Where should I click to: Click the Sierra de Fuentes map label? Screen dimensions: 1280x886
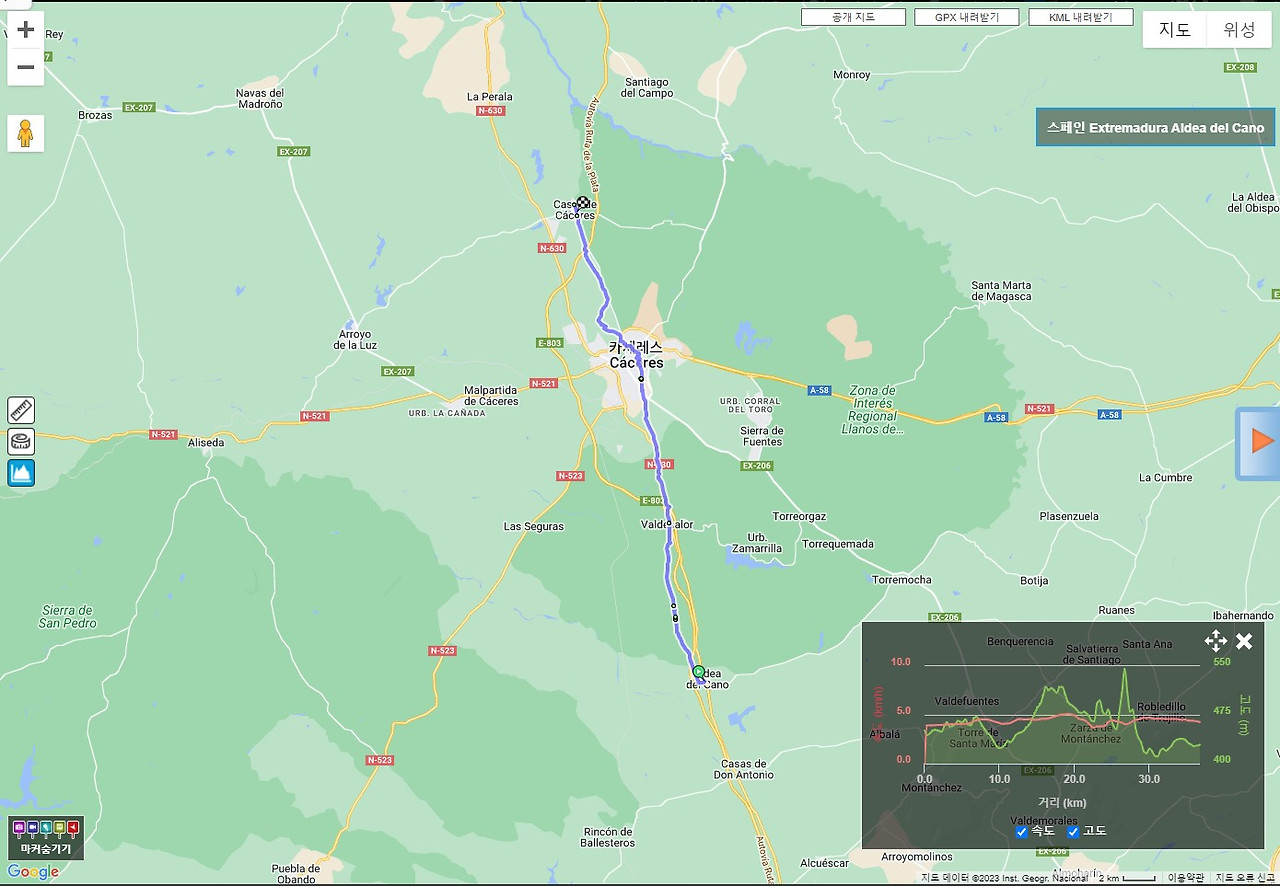pos(762,435)
